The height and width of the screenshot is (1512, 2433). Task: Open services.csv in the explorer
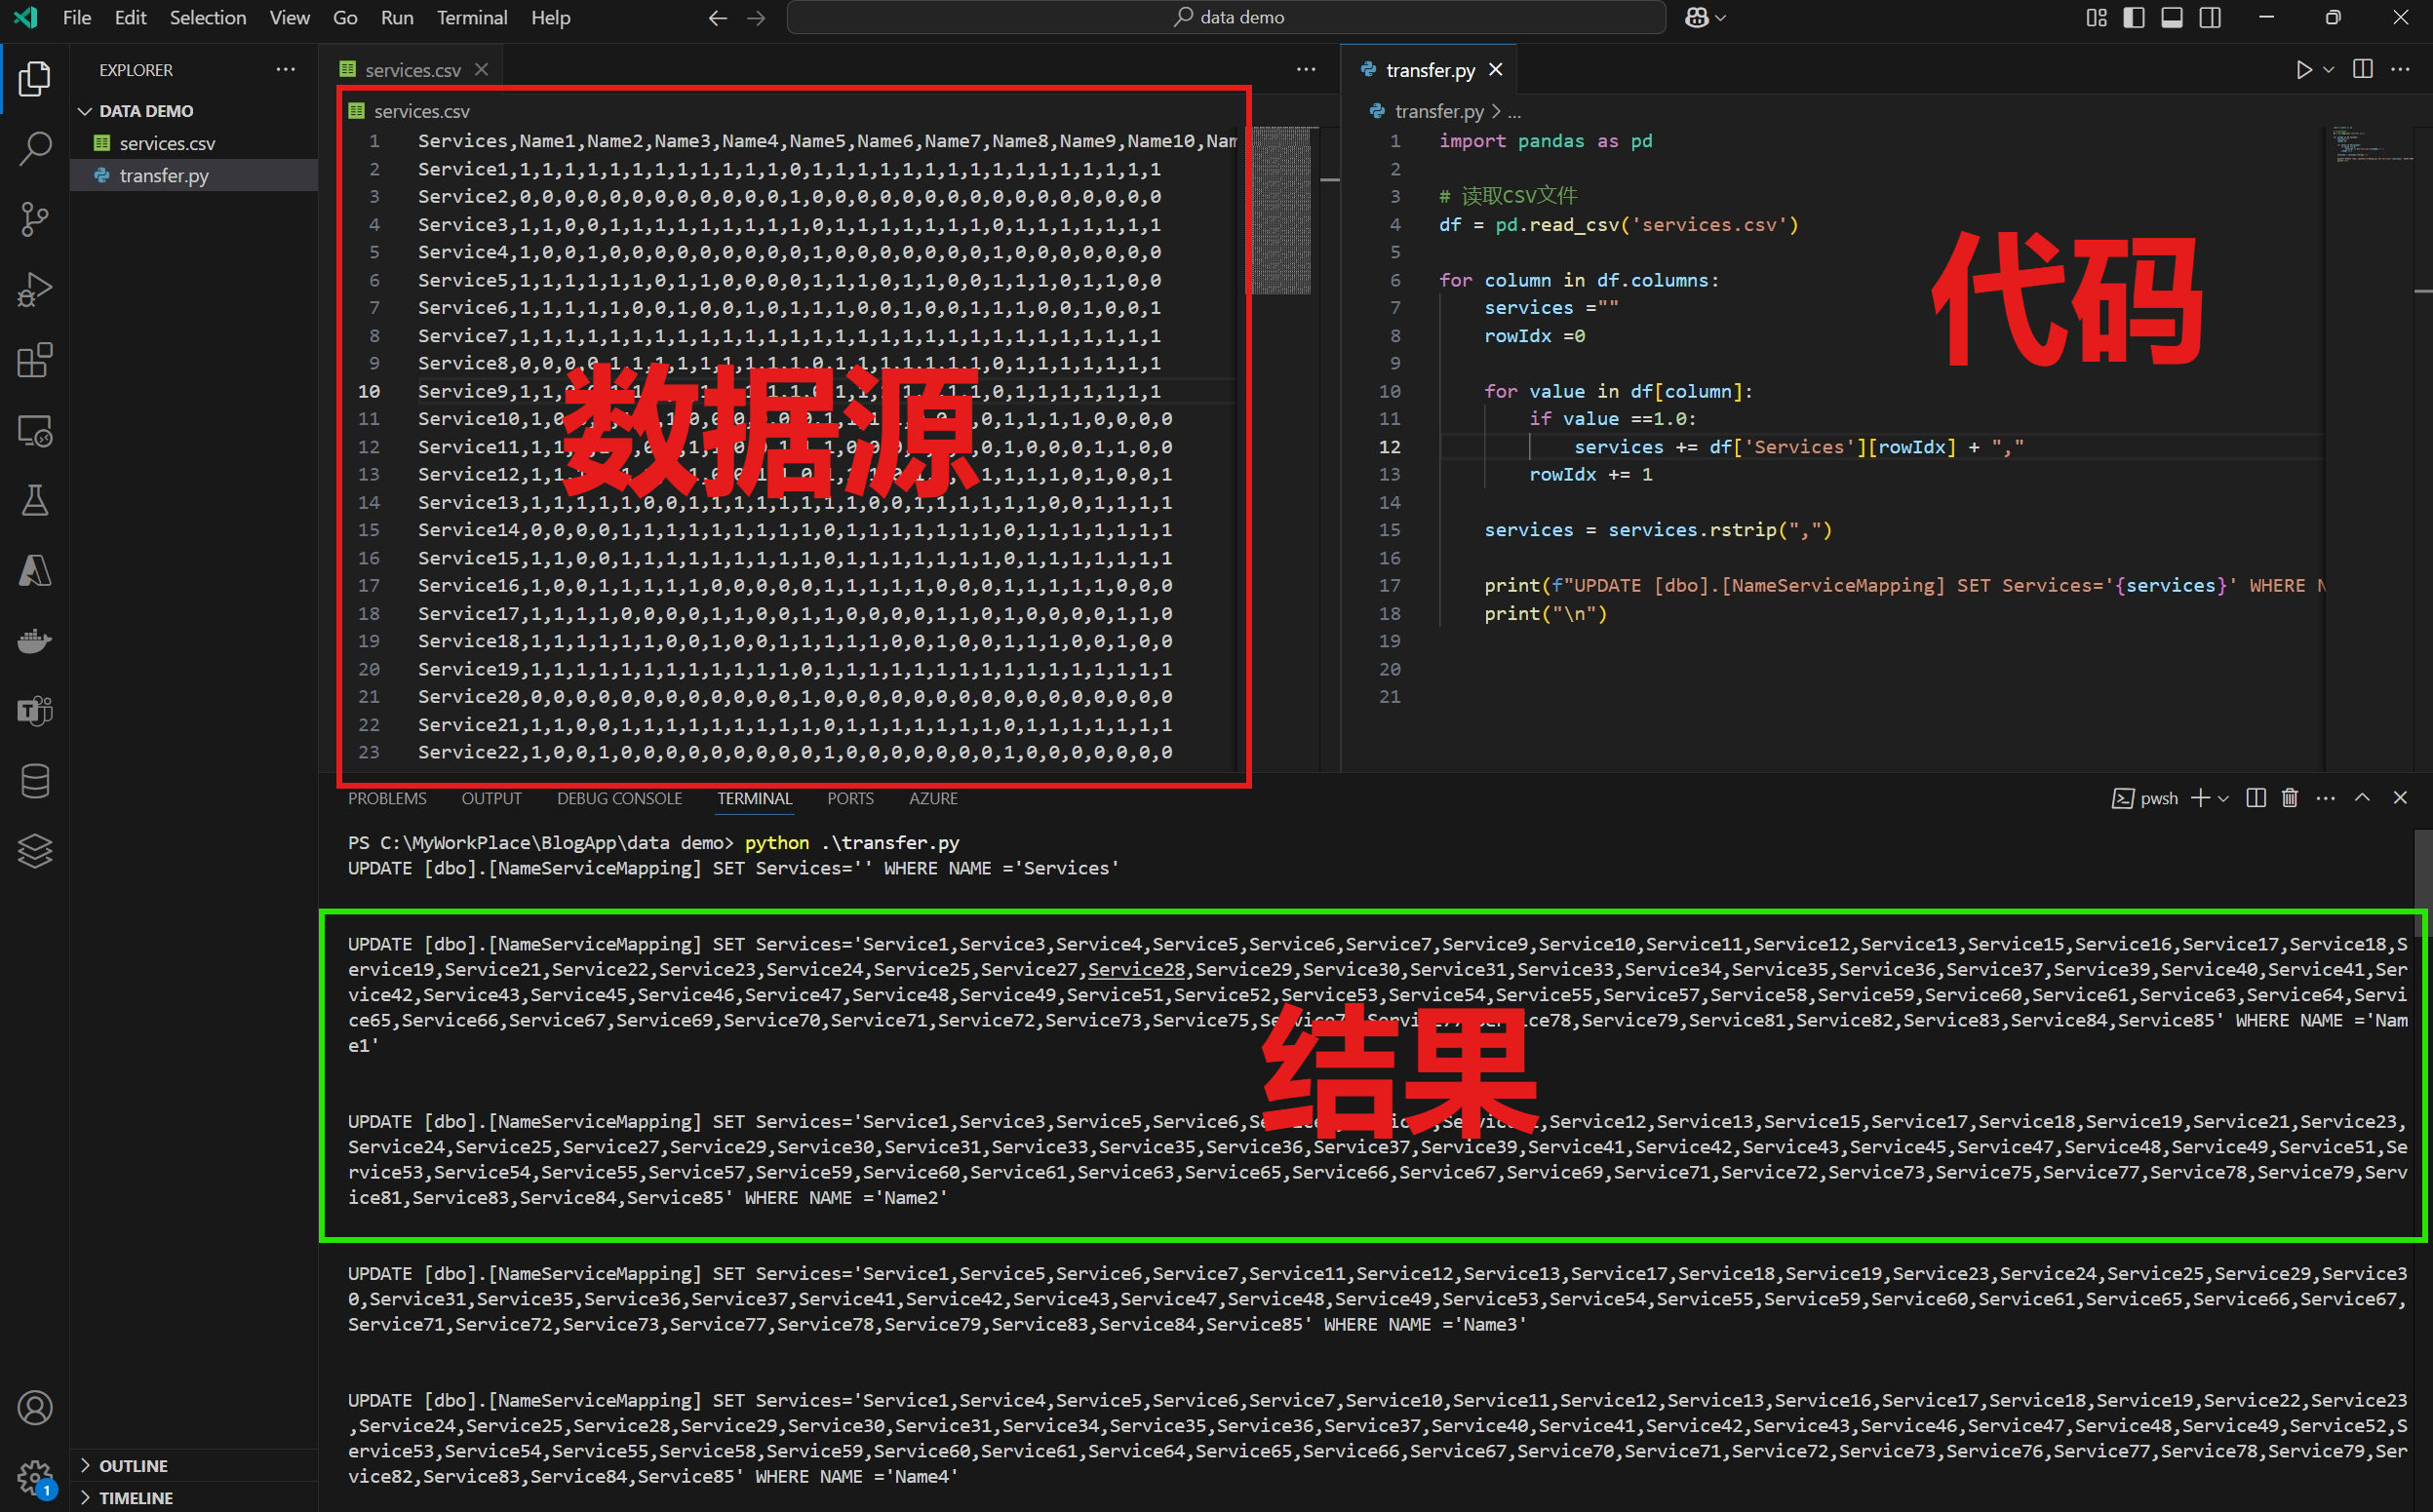point(167,144)
